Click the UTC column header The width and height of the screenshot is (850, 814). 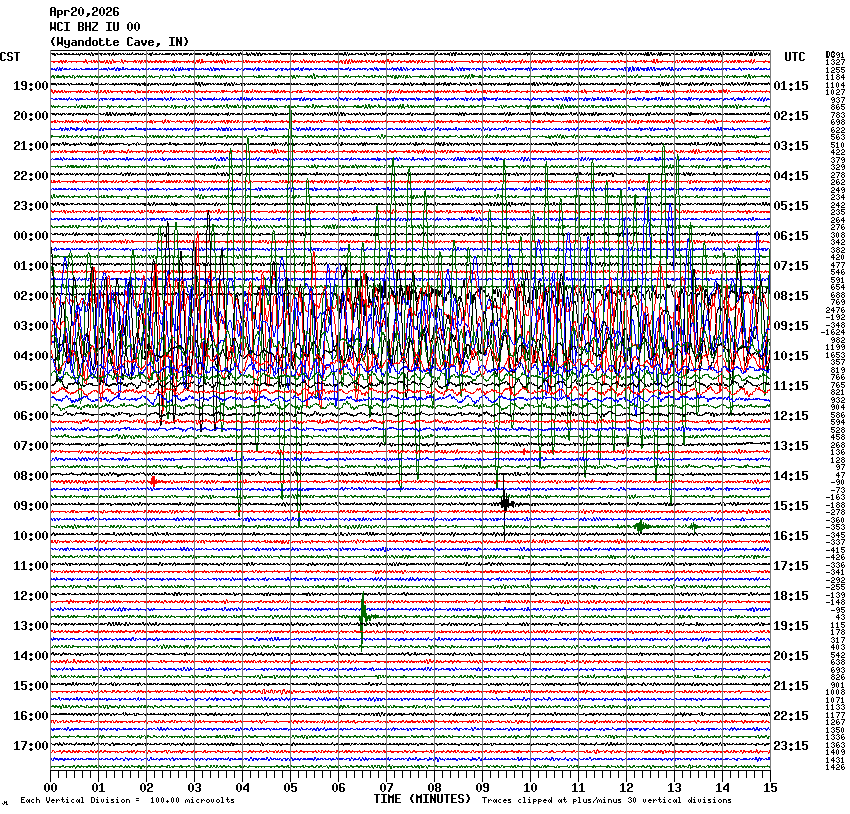pyautogui.click(x=795, y=57)
